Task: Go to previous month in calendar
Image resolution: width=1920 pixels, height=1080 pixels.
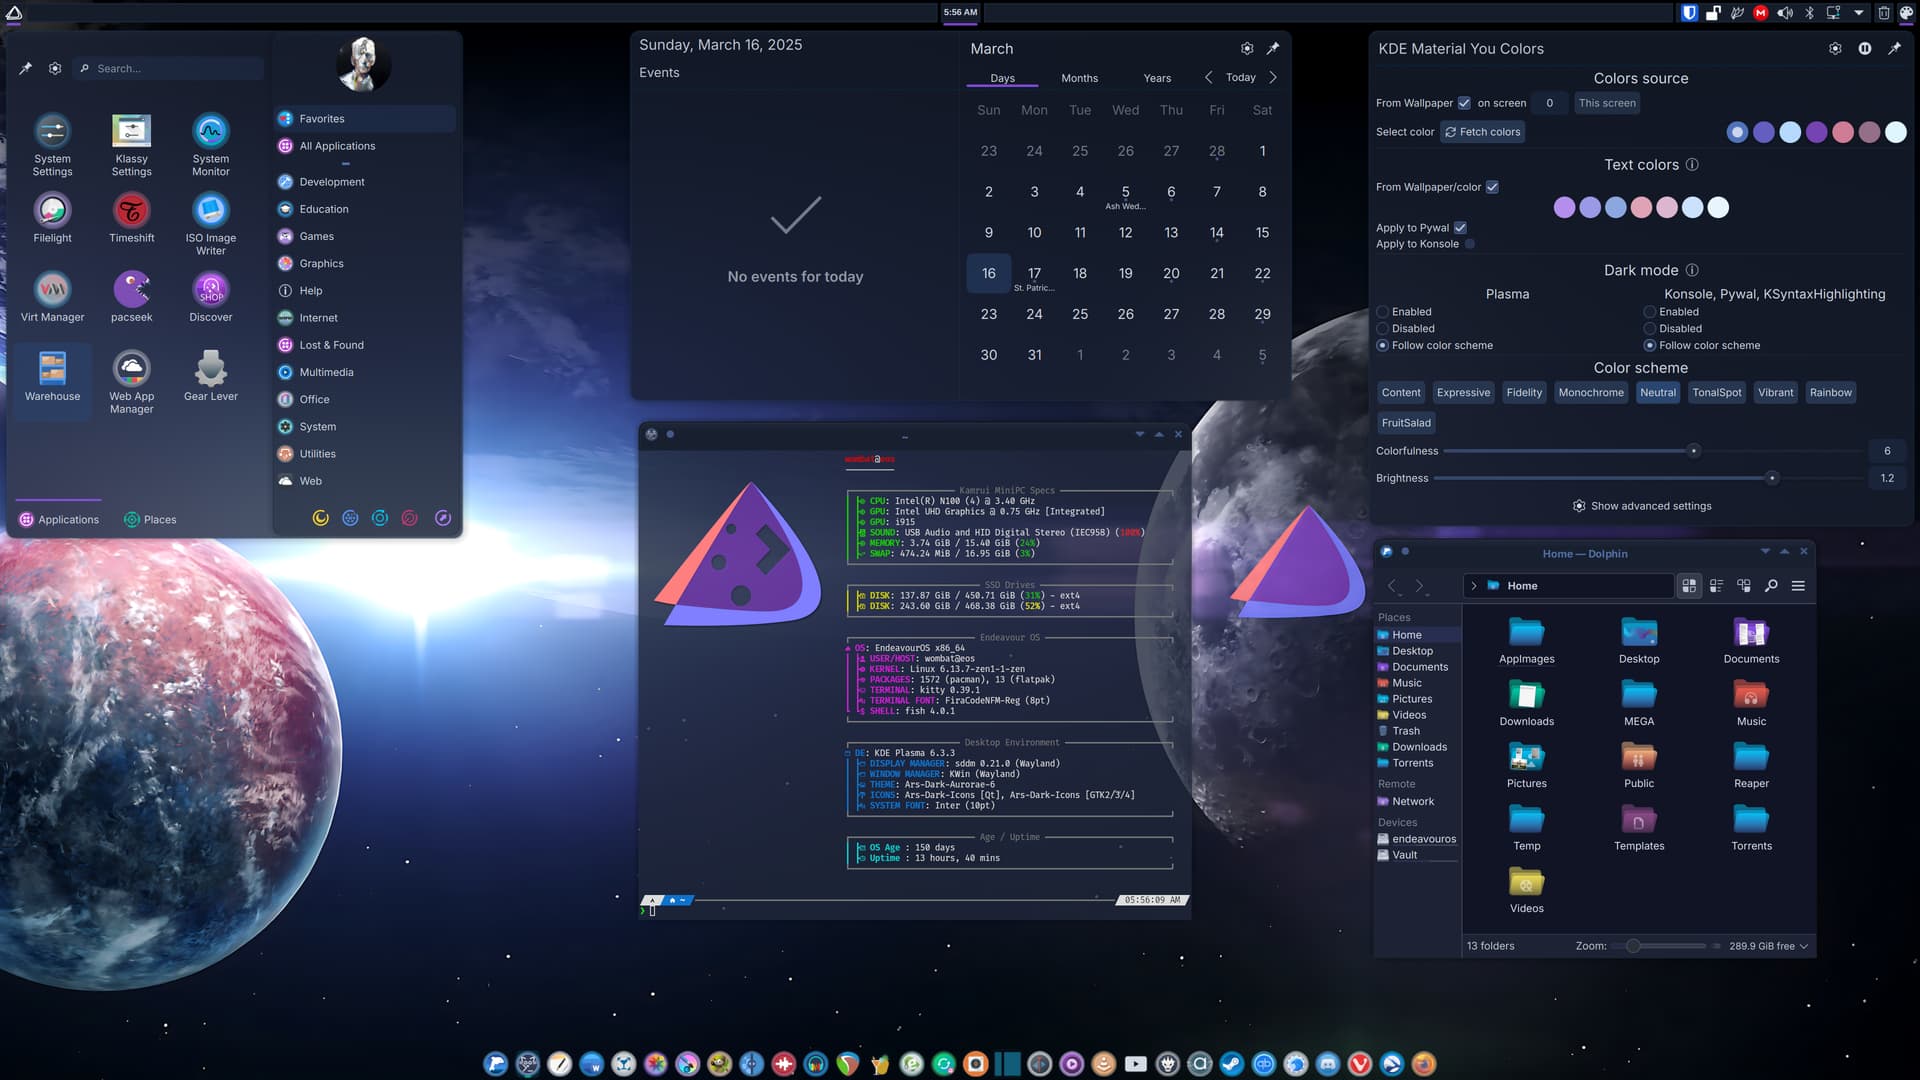Action: pos(1209,77)
